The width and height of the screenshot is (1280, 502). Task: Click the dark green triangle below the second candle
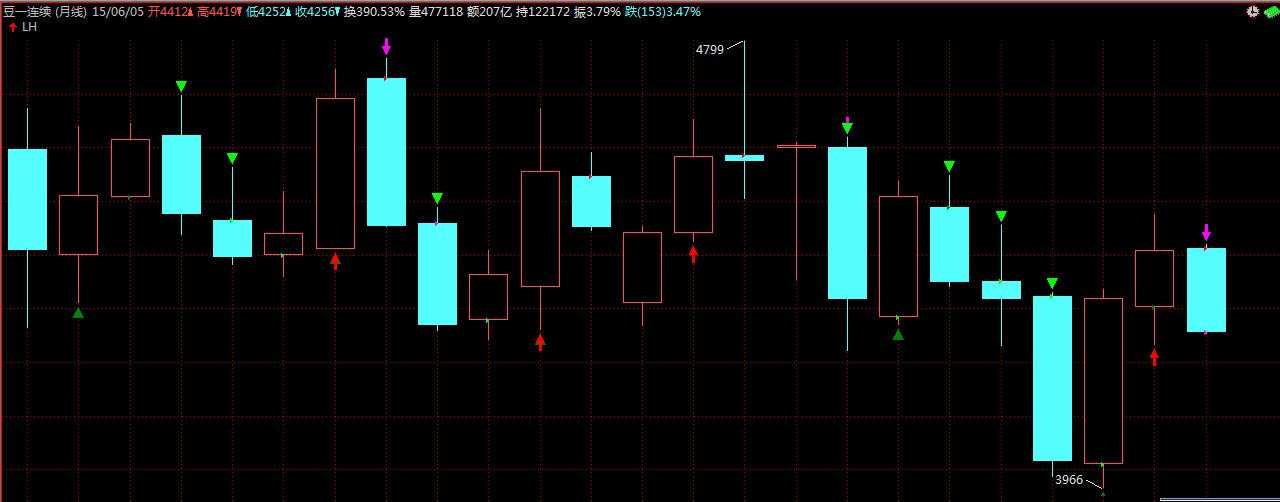(78, 313)
